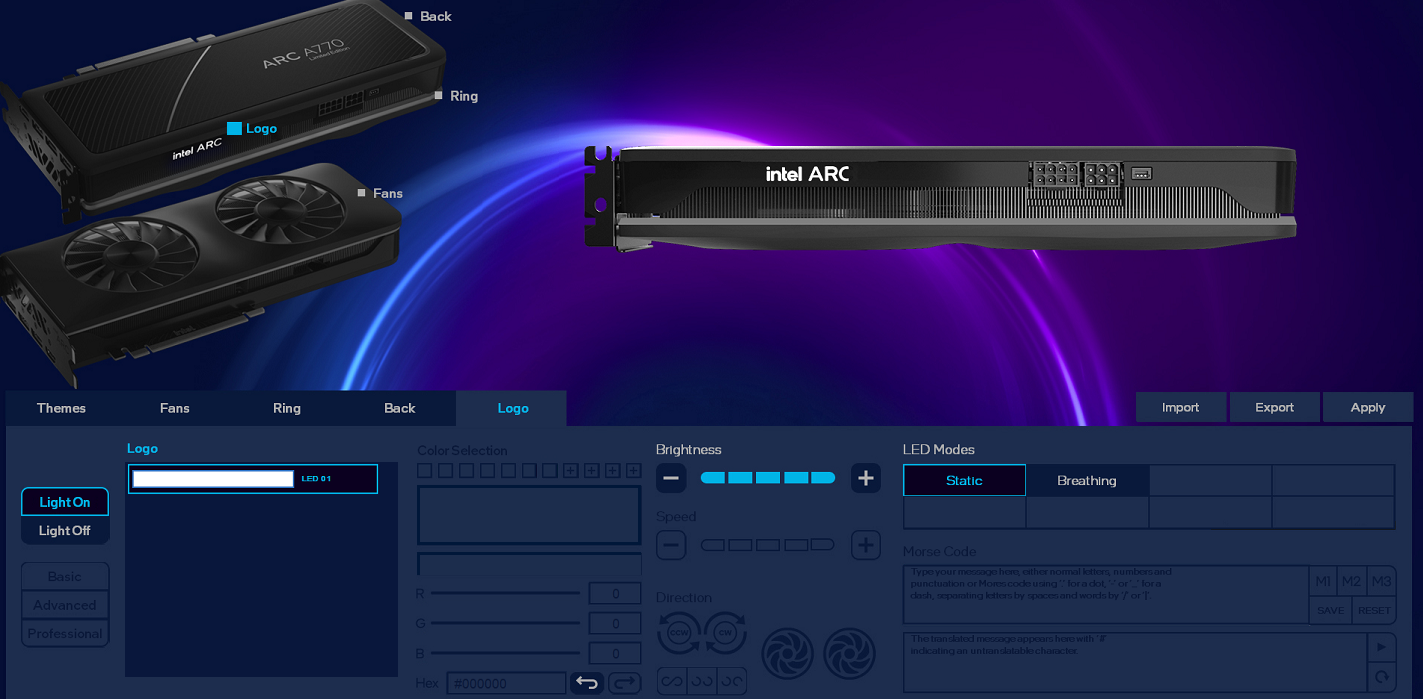1423x699 pixels.
Task: Click the last plus color preset slot
Action: (633, 470)
